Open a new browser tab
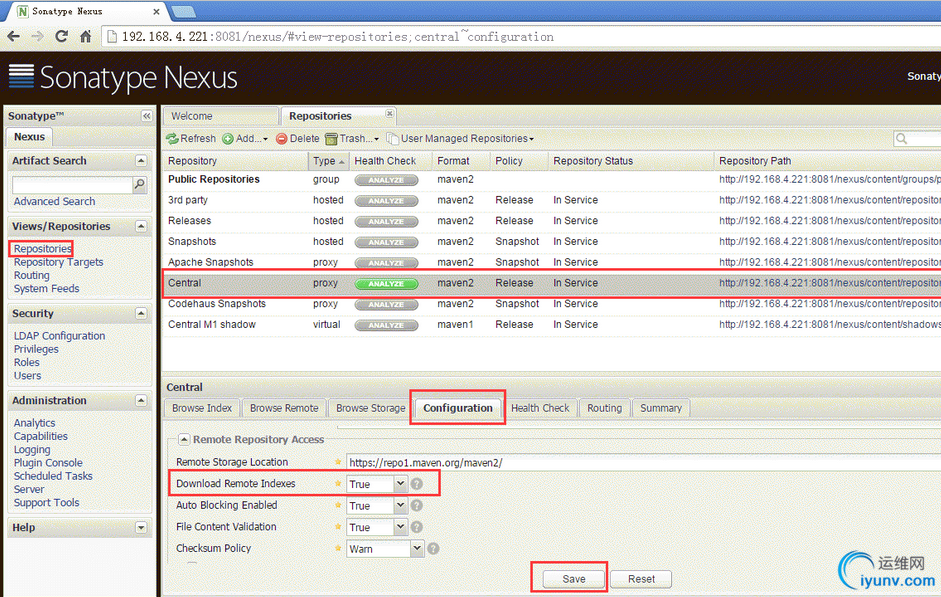The height and width of the screenshot is (597, 941). tap(184, 11)
